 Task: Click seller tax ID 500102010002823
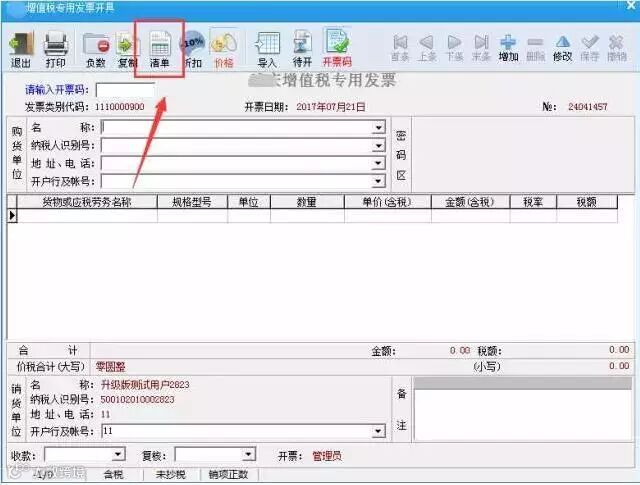pos(137,399)
